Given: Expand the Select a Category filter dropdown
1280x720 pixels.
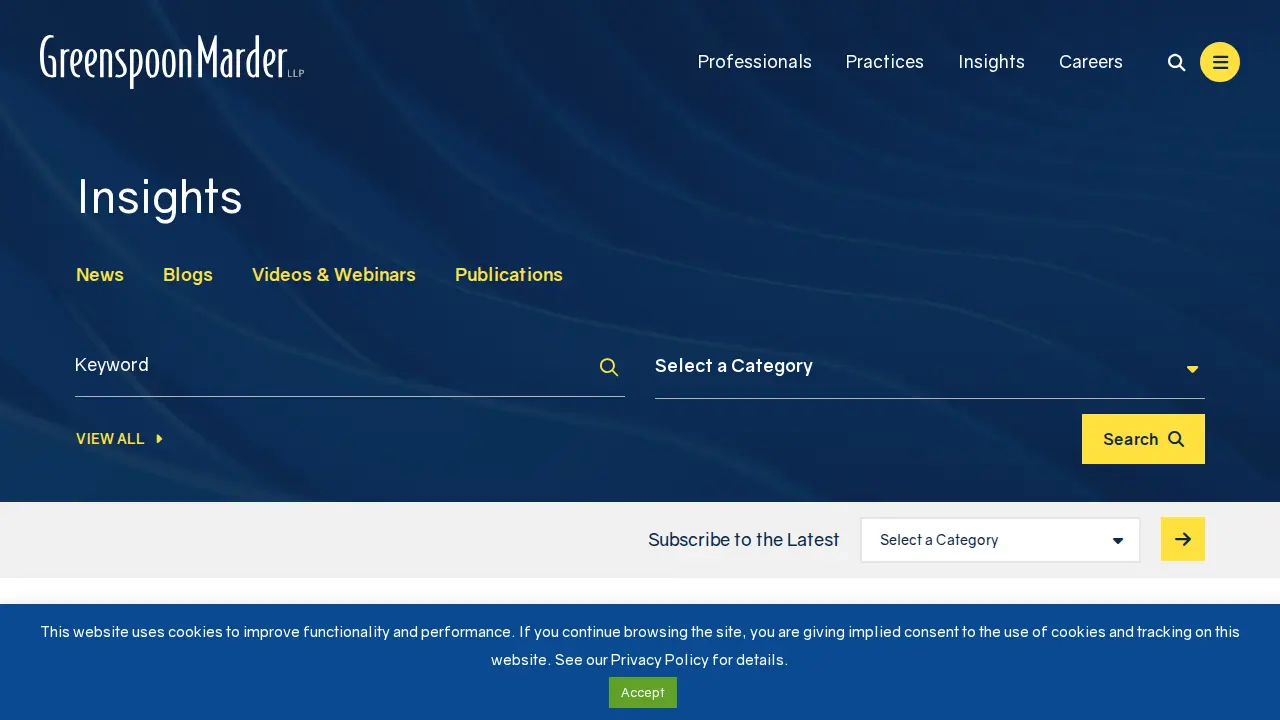Looking at the screenshot, I should pyautogui.click(x=930, y=367).
